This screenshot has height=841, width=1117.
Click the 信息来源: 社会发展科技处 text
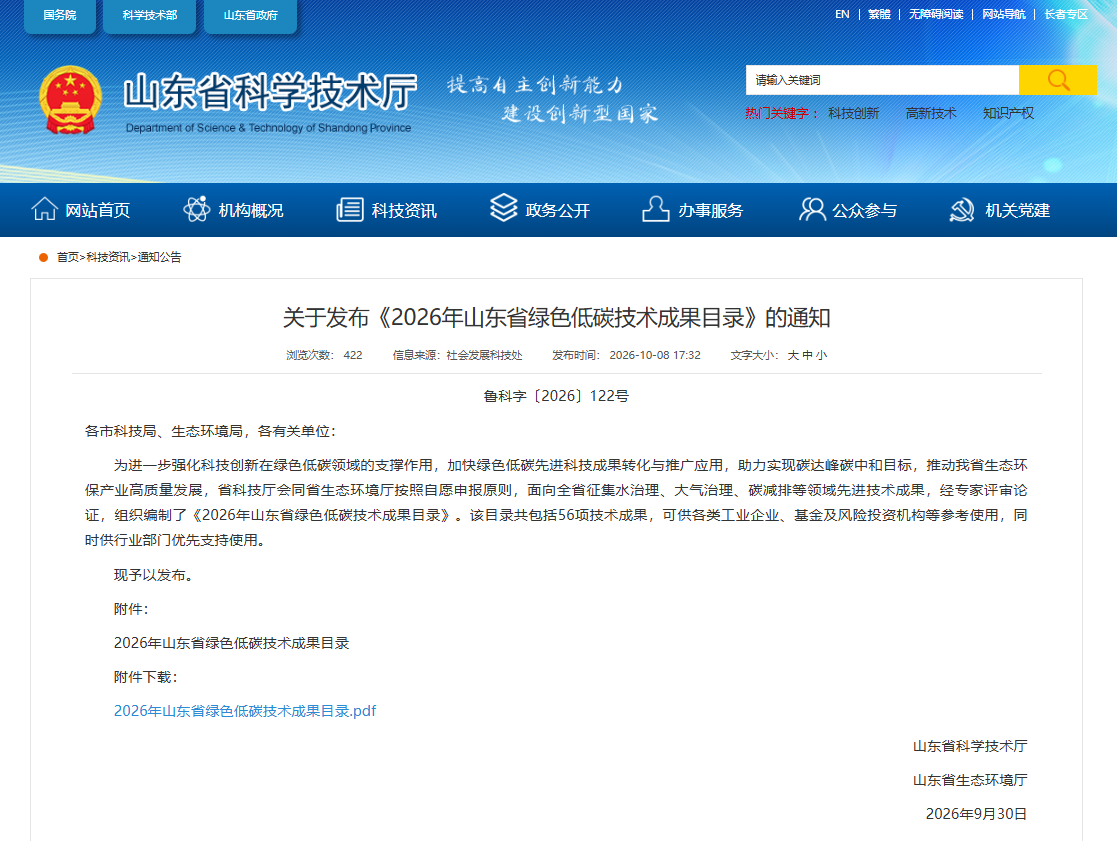pos(457,355)
